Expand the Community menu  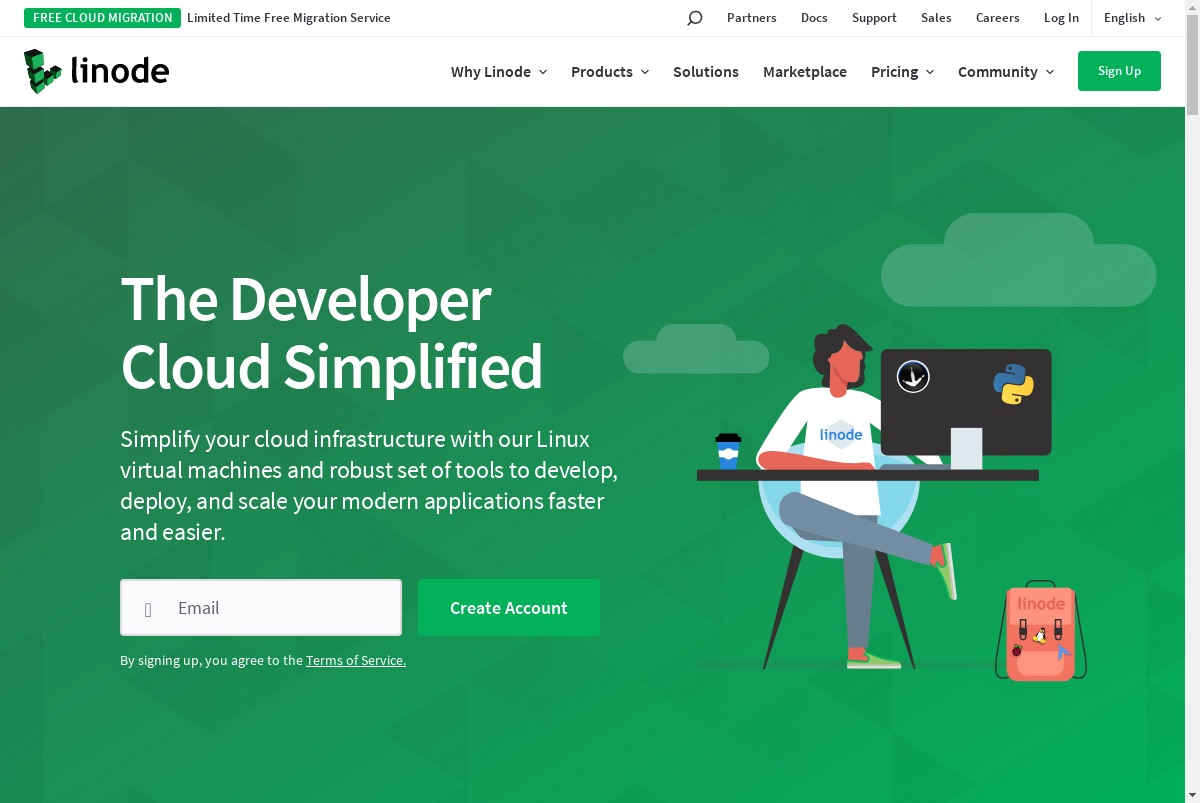click(1006, 72)
